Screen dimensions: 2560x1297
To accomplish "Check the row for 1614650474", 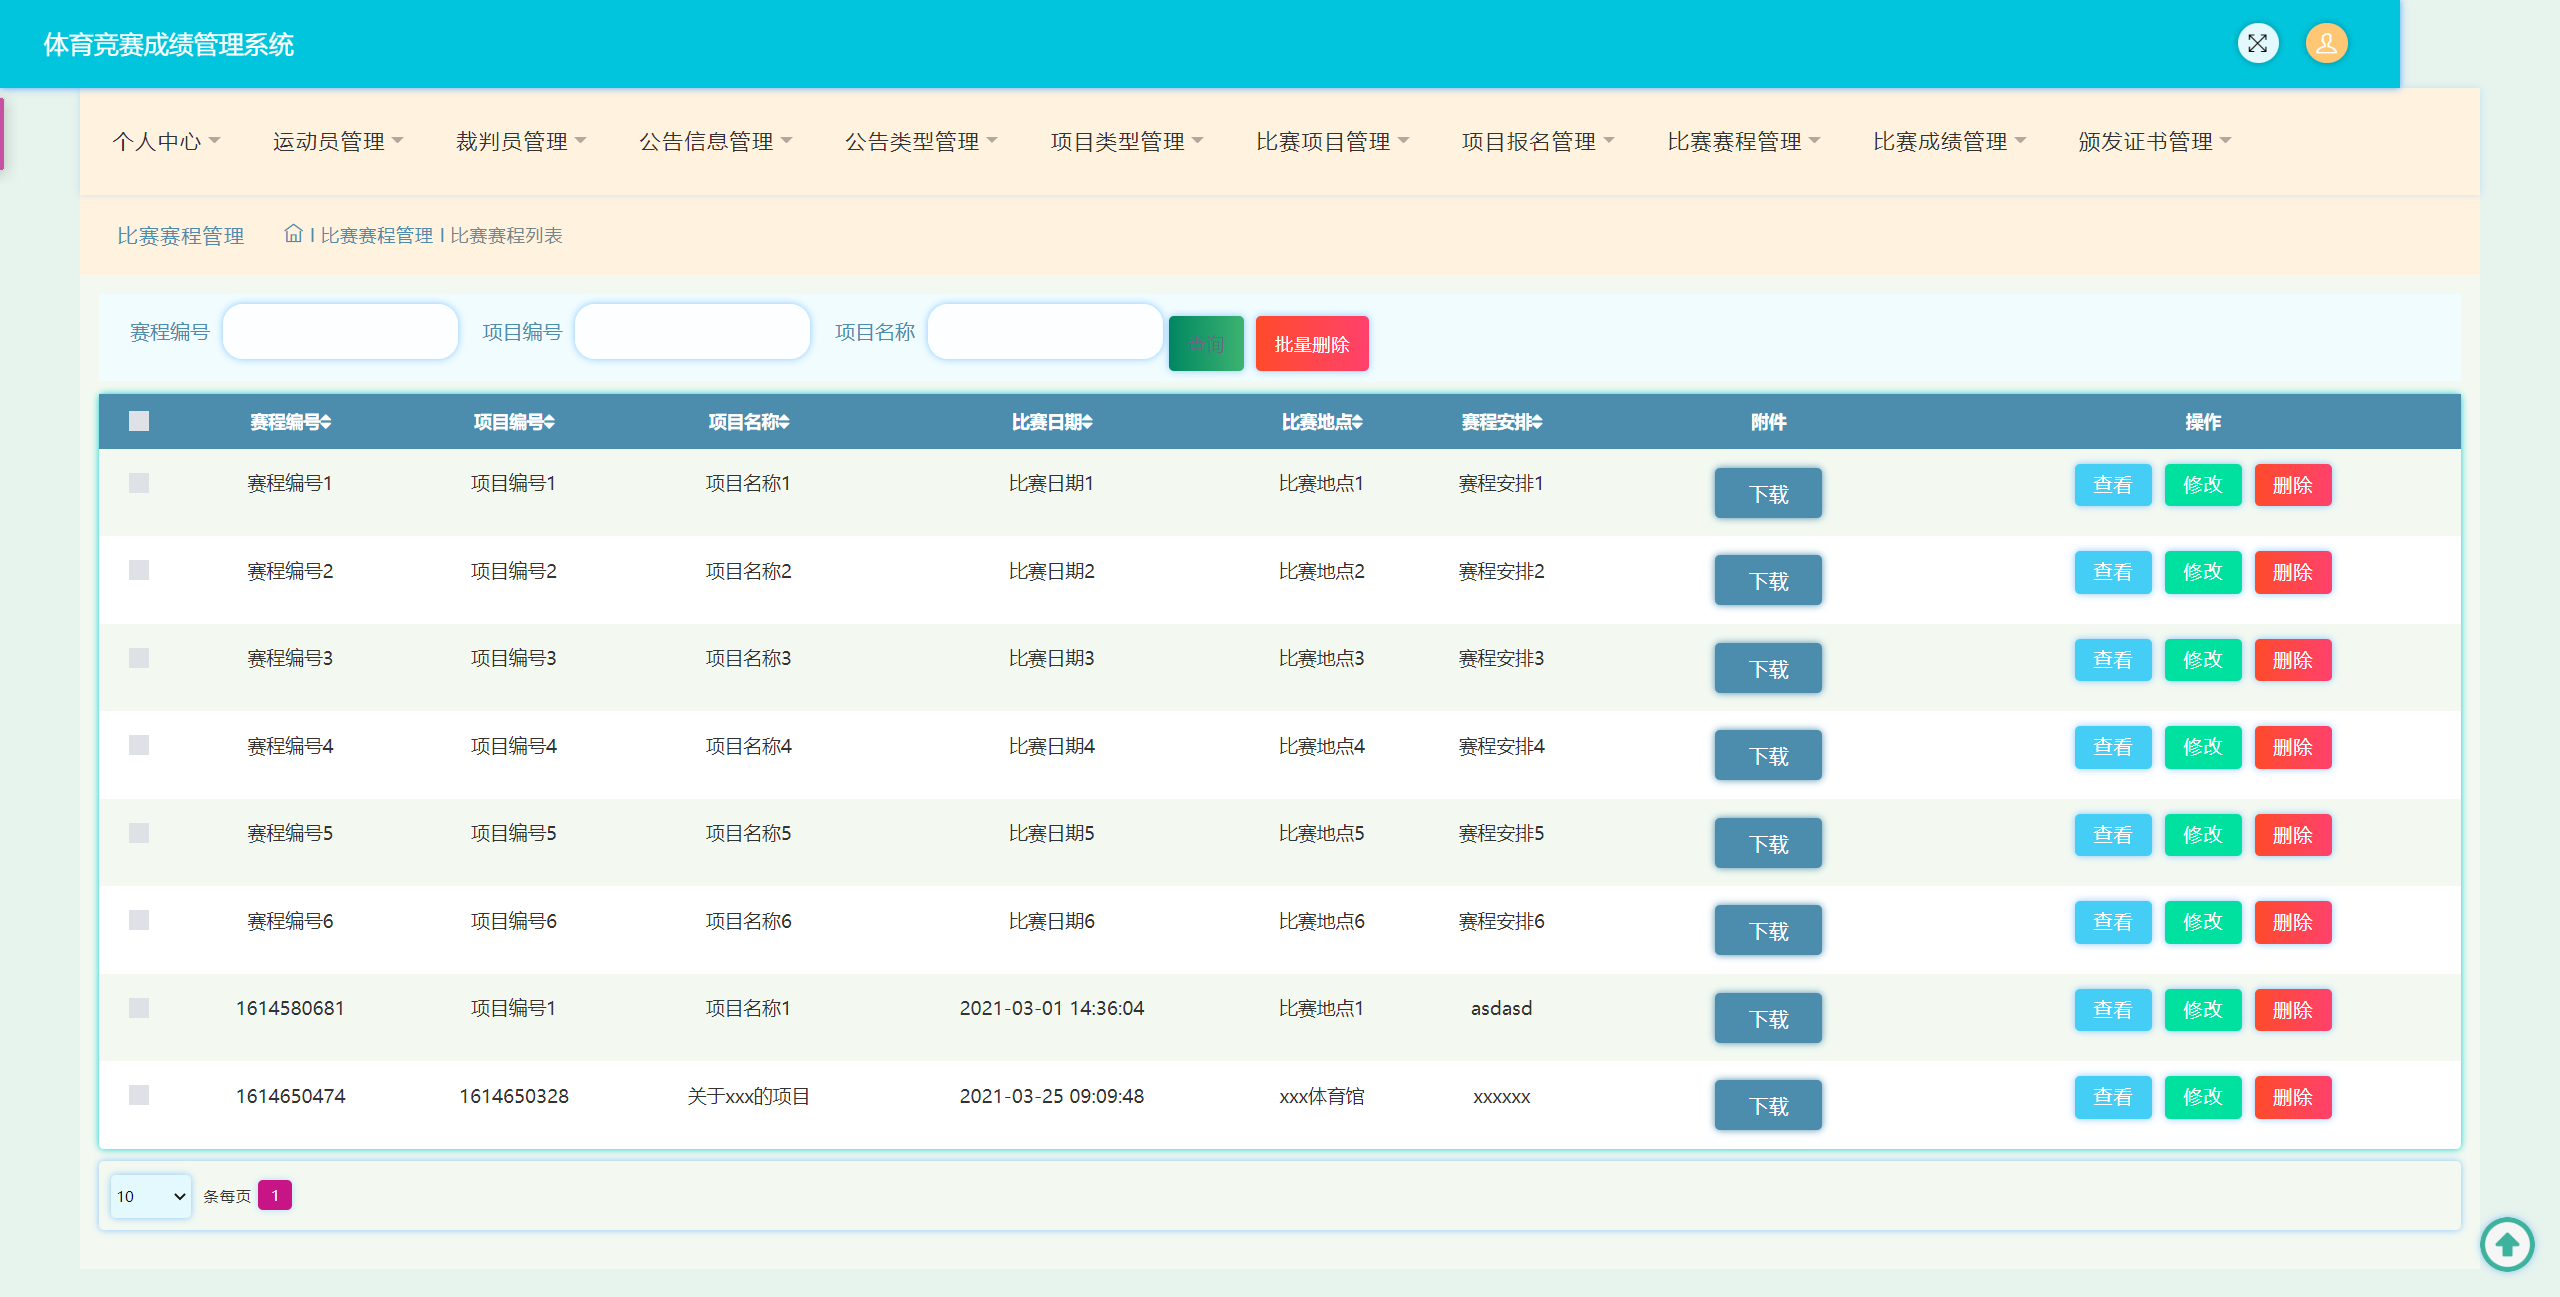I will pos(139,1095).
